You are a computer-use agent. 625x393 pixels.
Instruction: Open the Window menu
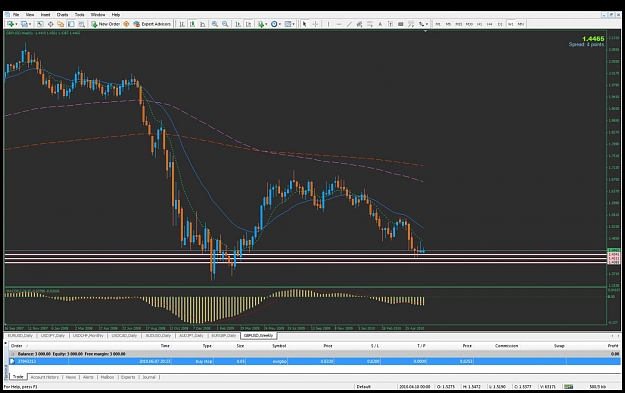pos(98,15)
